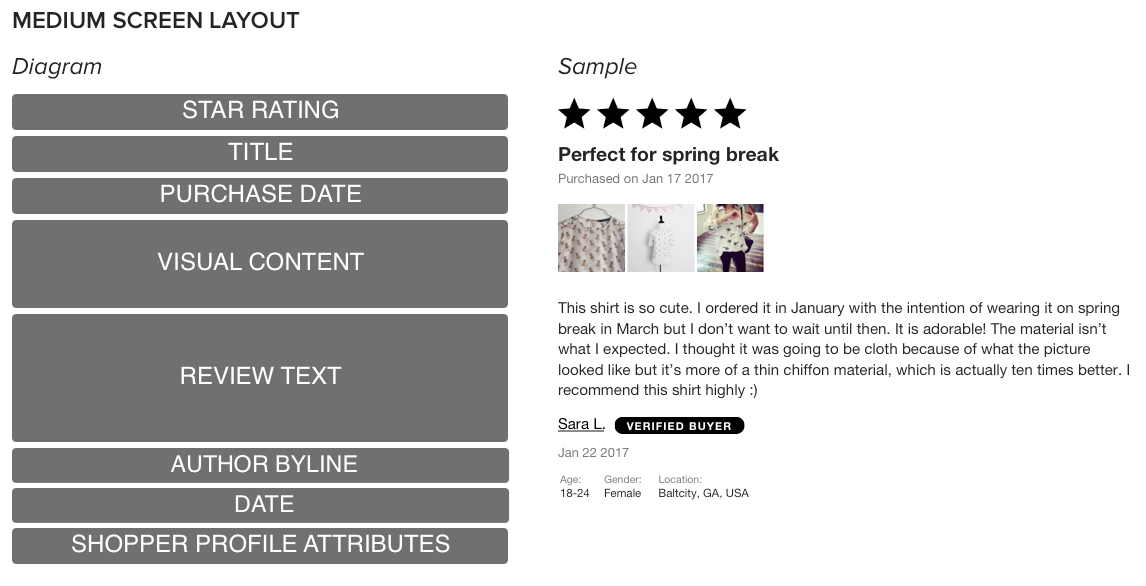This screenshot has width=1146, height=586.
Task: Click the review title Perfect for spring break
Action: (668, 155)
